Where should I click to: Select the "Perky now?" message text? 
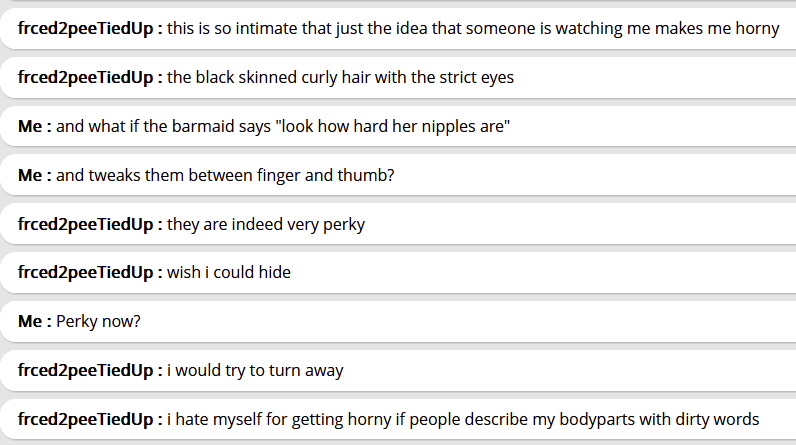(x=99, y=321)
